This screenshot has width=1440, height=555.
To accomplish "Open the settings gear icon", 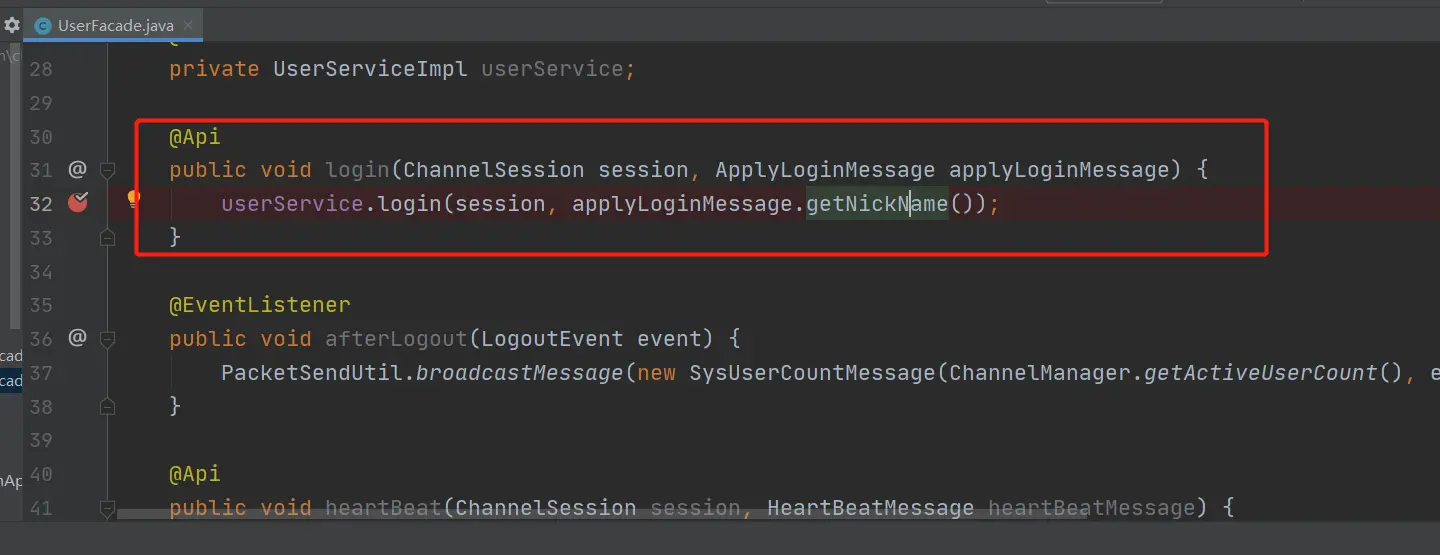I will point(11,26).
